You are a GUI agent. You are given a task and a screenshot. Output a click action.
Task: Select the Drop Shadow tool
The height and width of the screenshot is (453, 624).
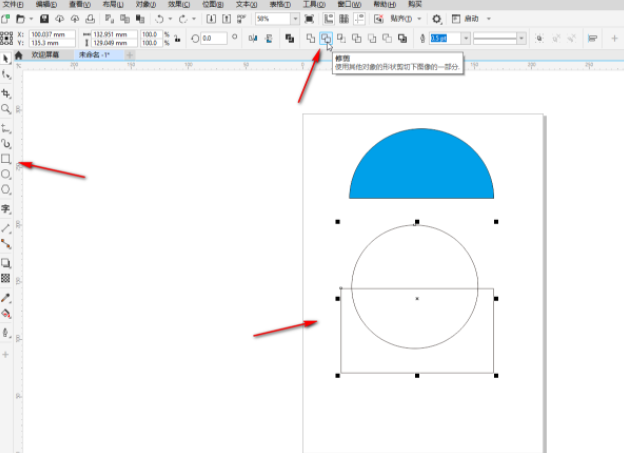pyautogui.click(x=7, y=262)
